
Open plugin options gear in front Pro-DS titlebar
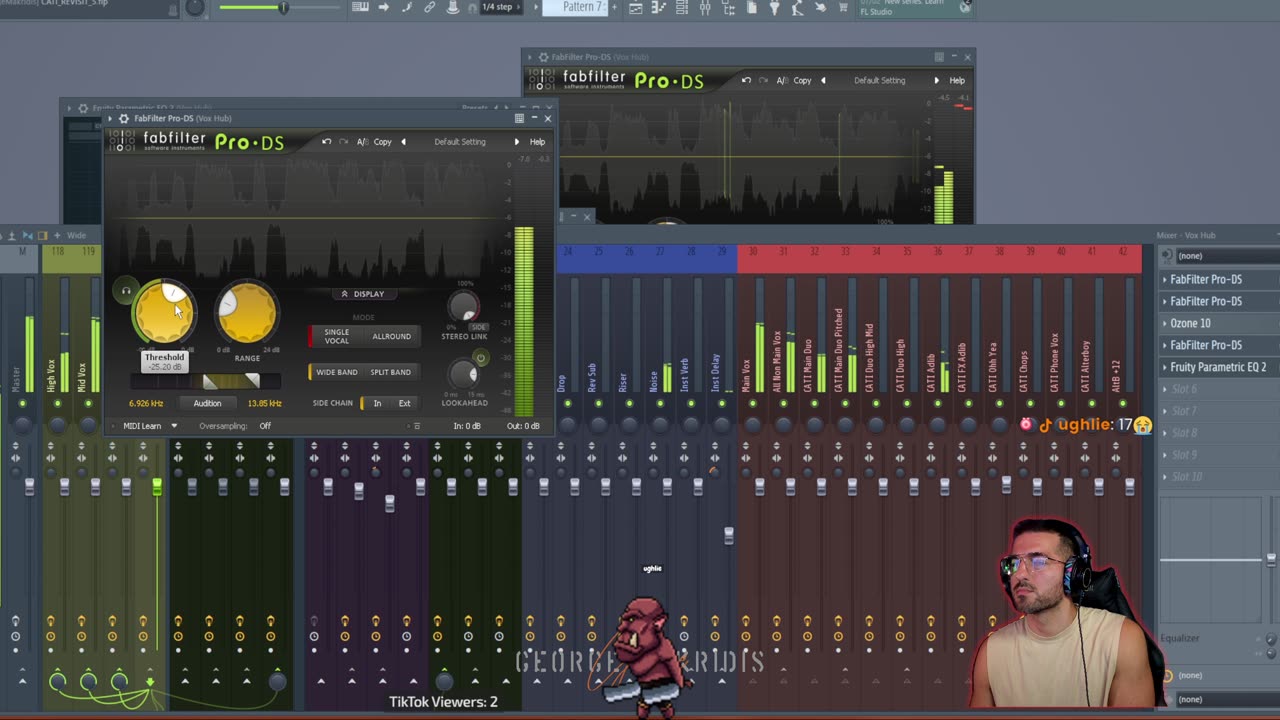tap(124, 118)
